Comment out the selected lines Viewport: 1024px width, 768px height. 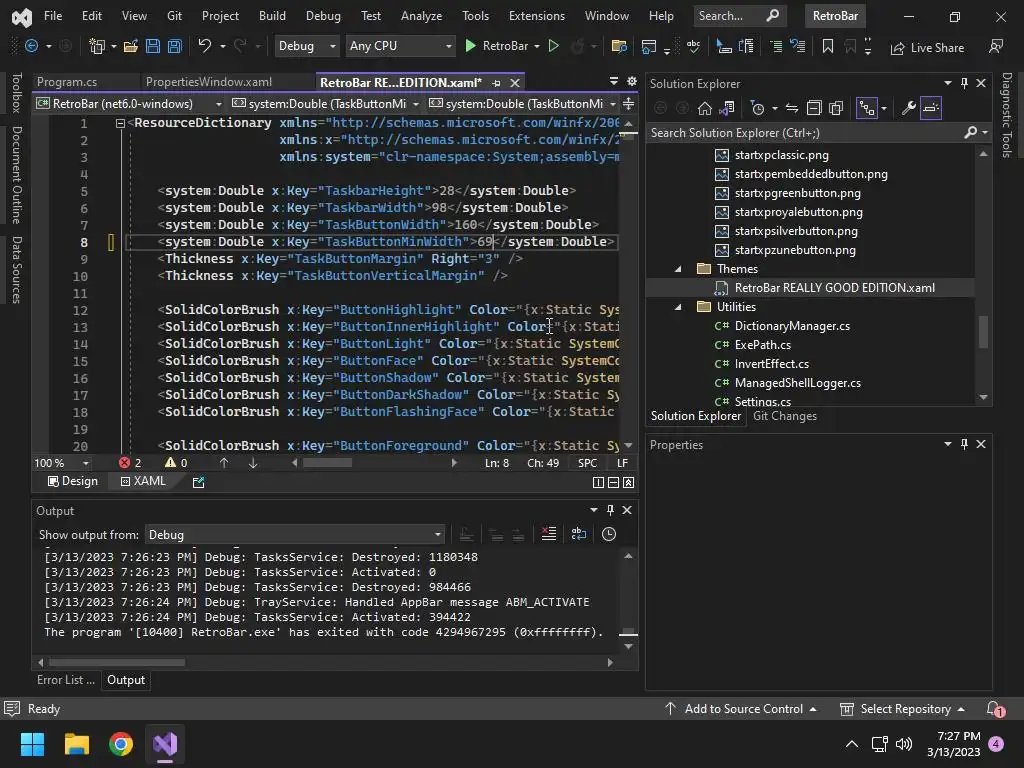776,46
